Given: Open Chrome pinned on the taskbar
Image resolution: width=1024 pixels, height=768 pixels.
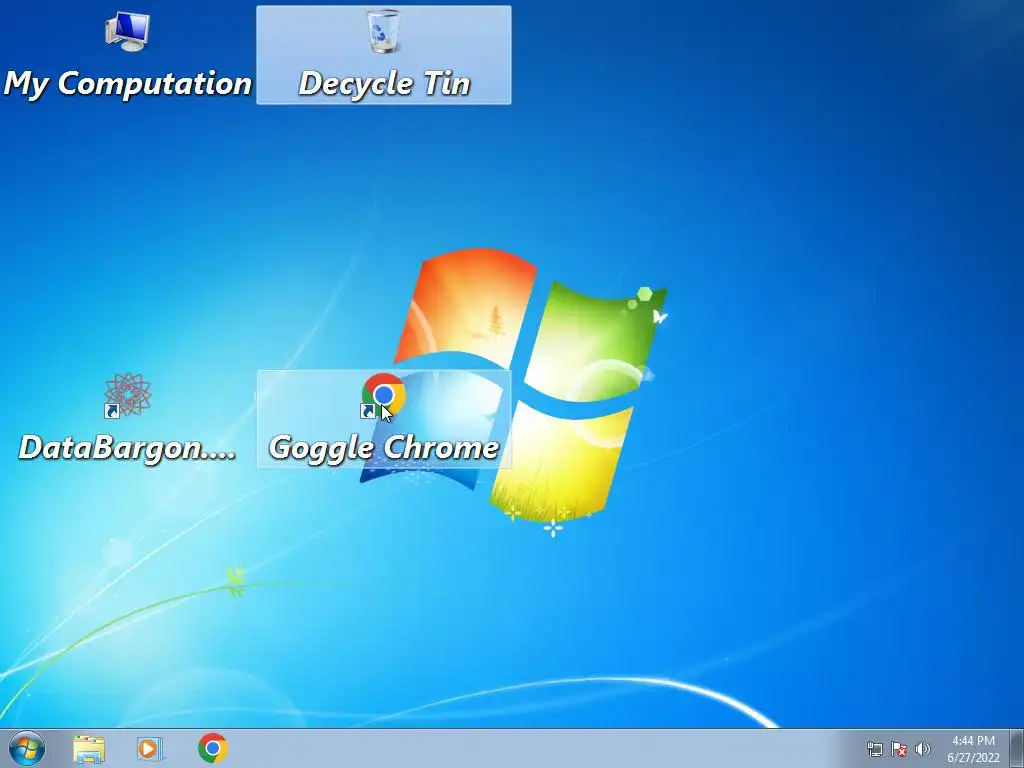Looking at the screenshot, I should click(212, 748).
